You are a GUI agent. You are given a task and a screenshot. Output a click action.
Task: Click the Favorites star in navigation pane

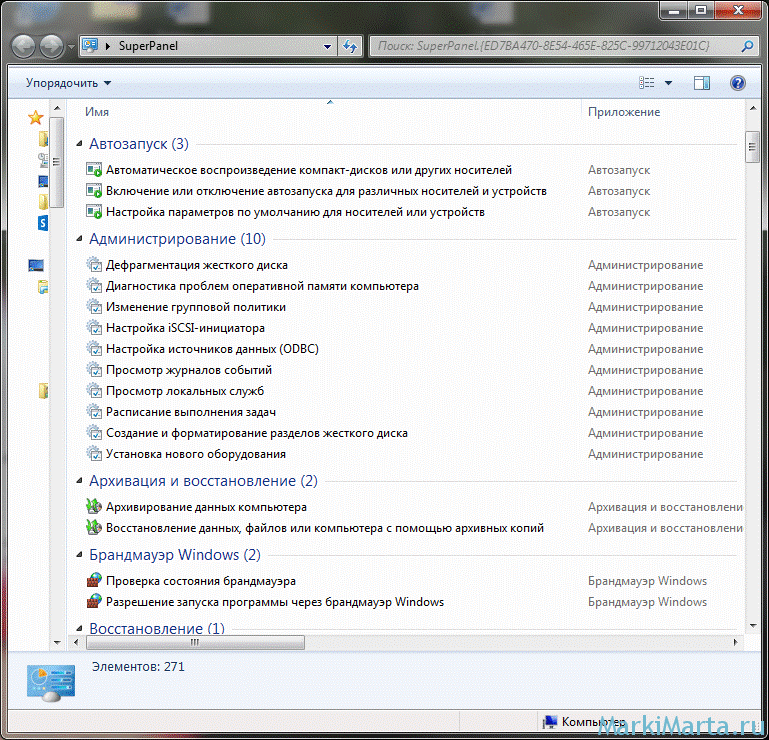(x=35, y=117)
